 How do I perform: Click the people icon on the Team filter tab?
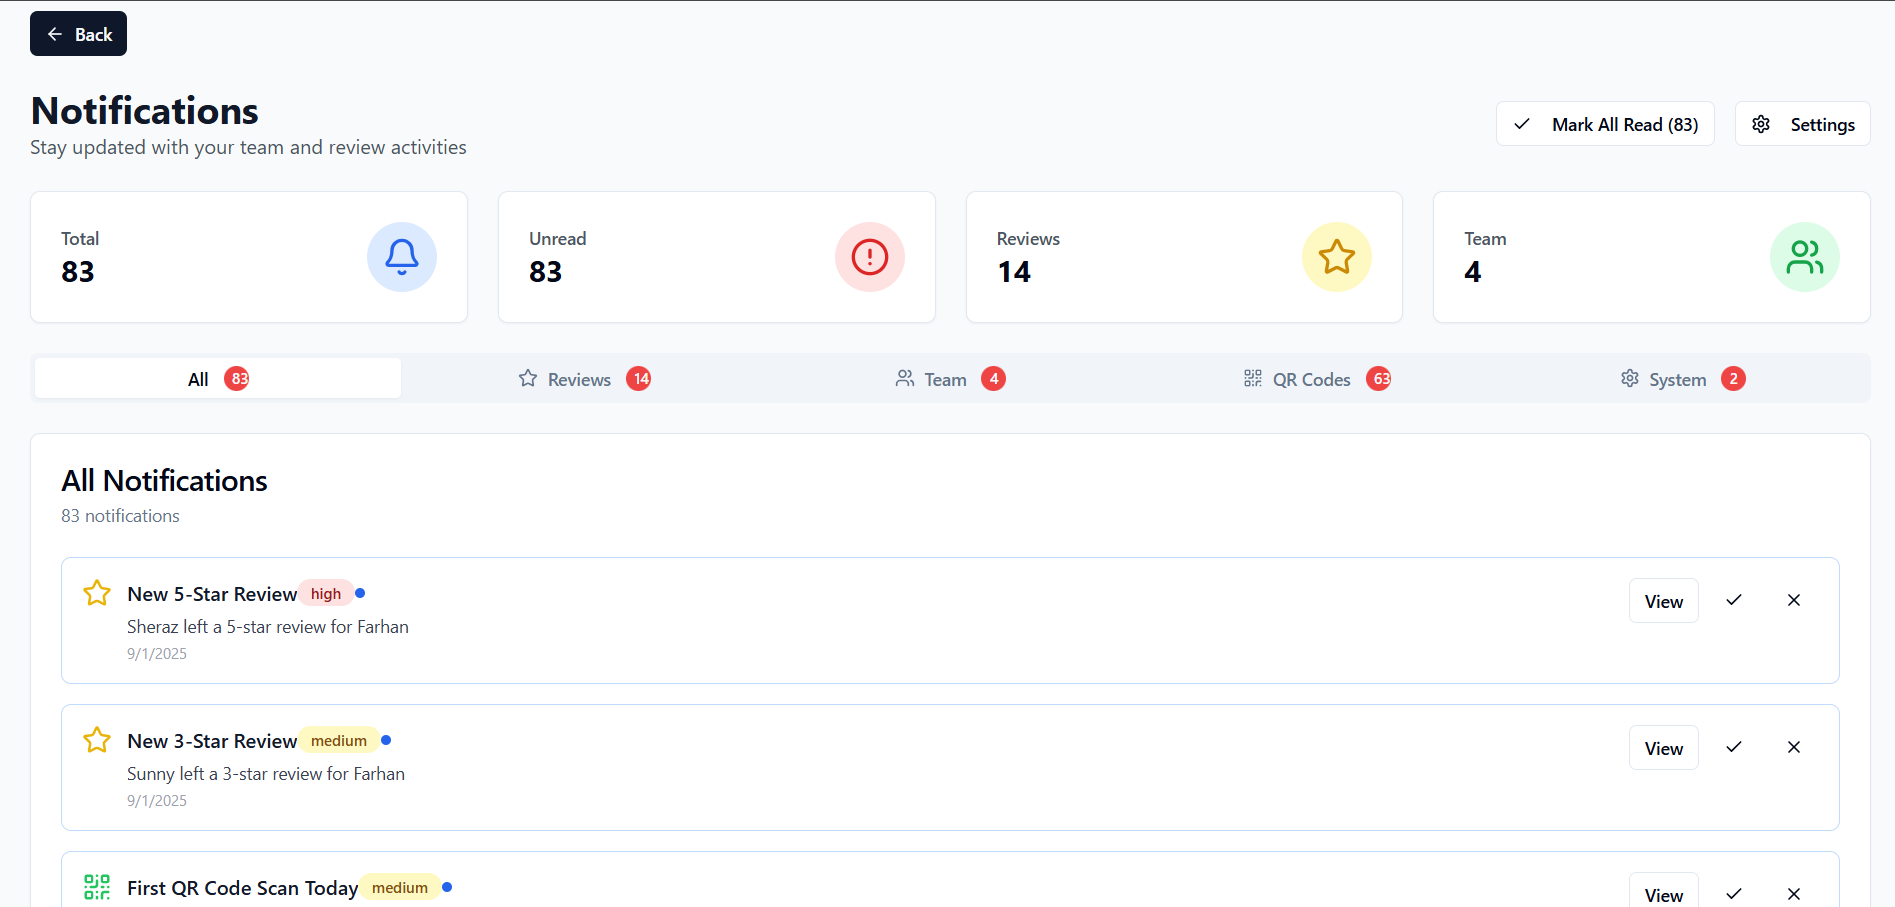click(x=905, y=378)
